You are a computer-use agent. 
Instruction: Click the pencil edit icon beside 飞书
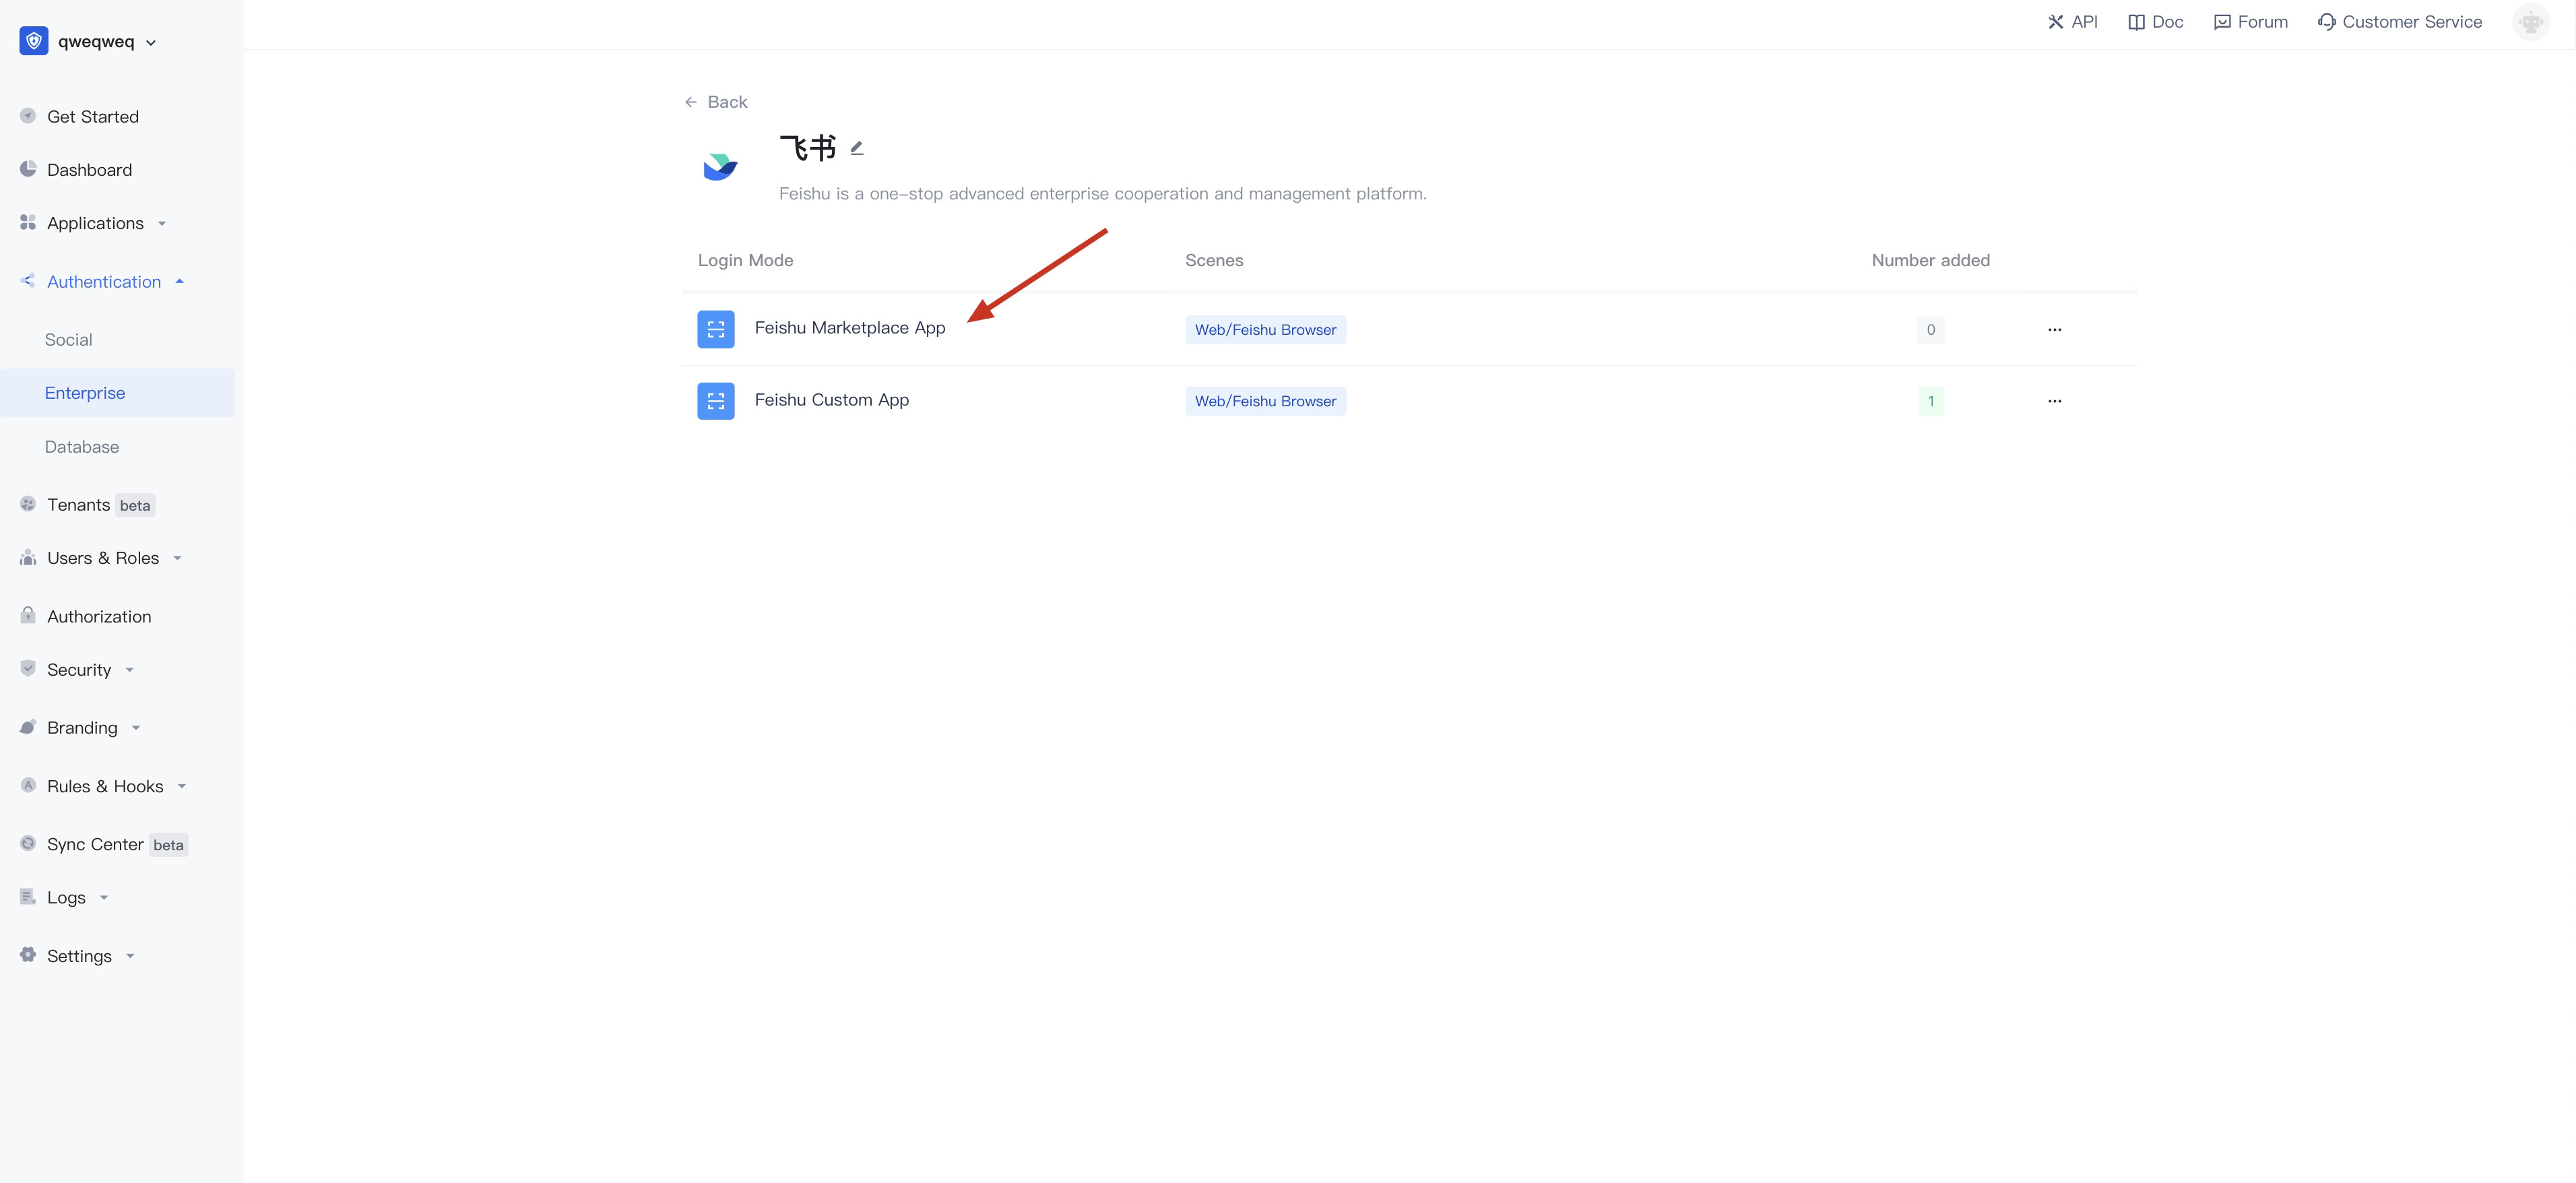pos(857,148)
